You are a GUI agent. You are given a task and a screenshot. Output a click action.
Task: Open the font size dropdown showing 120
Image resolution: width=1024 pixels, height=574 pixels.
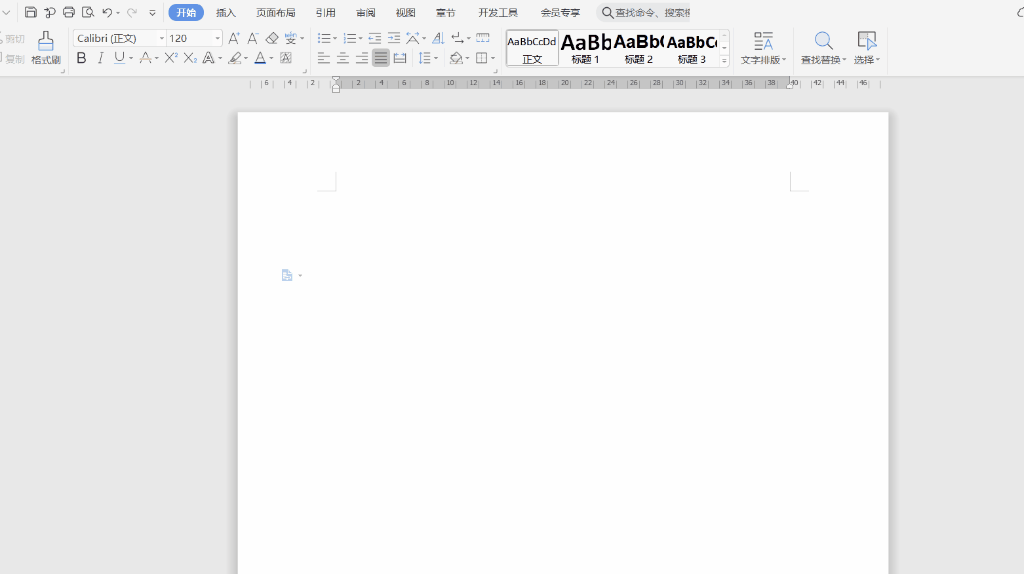coord(218,38)
